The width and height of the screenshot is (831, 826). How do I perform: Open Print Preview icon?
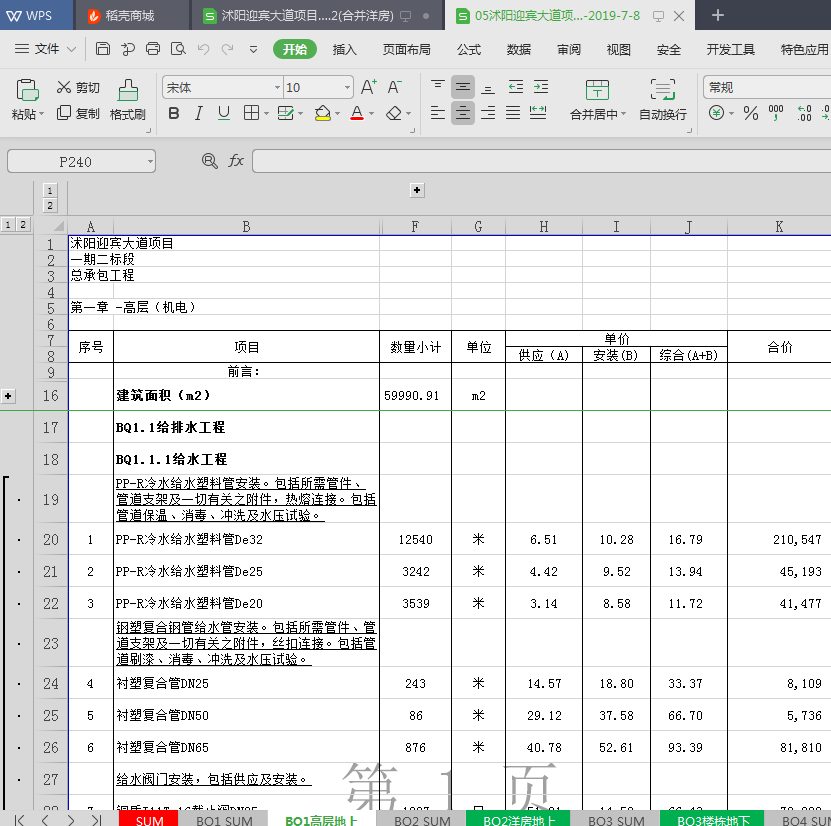[x=178, y=49]
